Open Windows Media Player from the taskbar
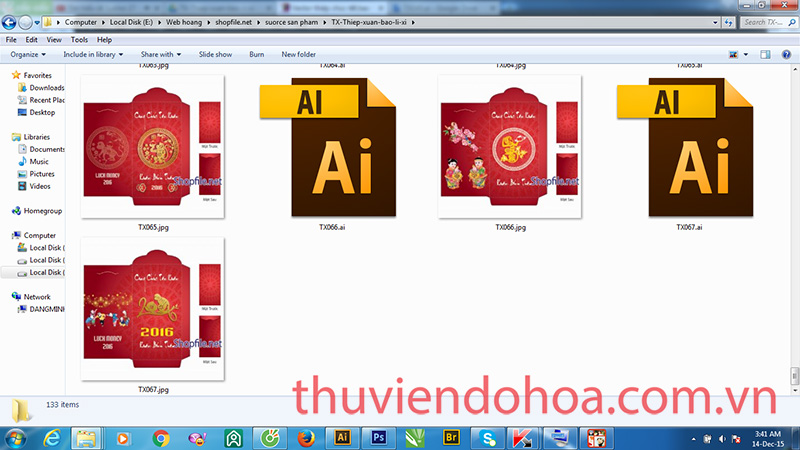 pyautogui.click(x=123, y=438)
